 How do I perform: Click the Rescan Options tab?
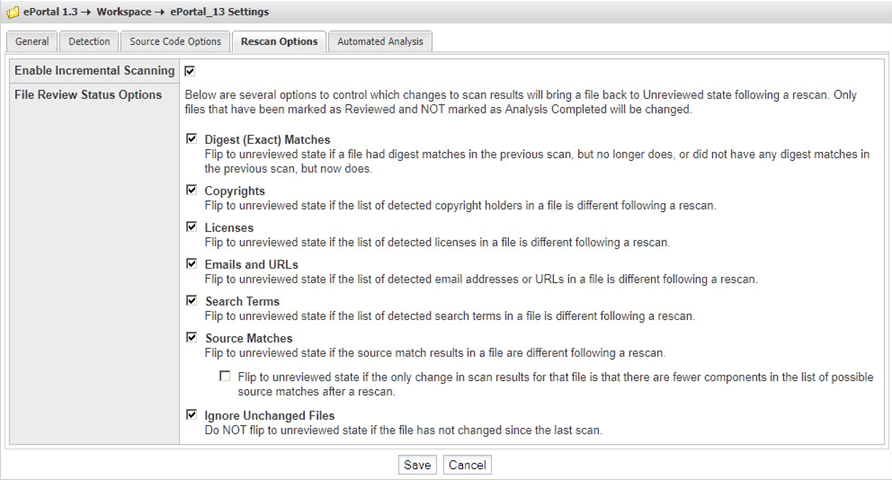click(279, 42)
